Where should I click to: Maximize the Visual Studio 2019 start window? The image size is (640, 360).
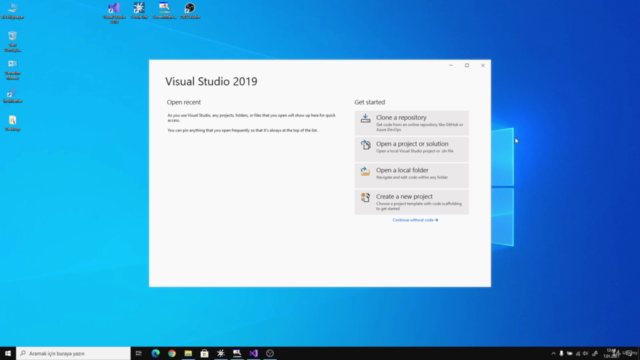[x=467, y=65]
